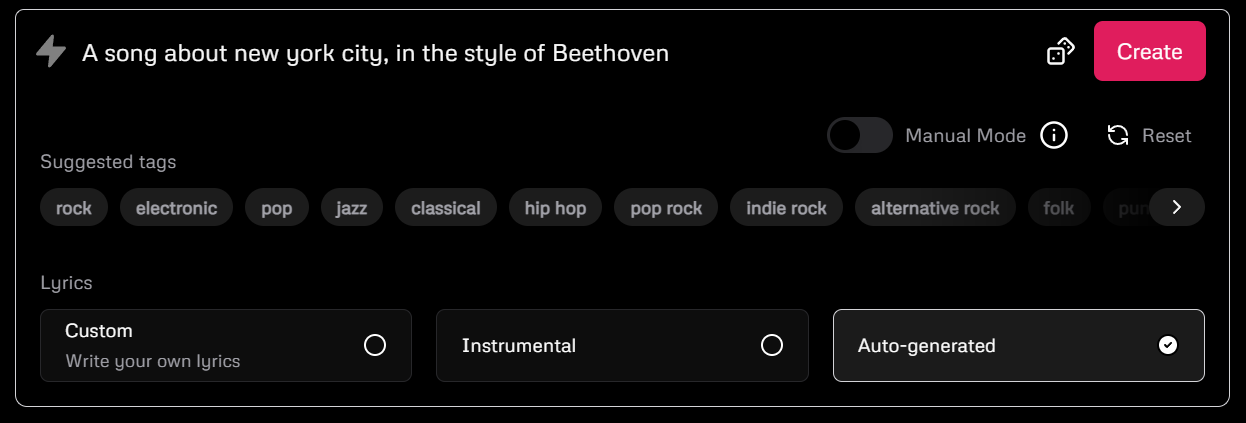Choose the classical suggested tag
The image size is (1246, 423).
pyautogui.click(x=446, y=208)
